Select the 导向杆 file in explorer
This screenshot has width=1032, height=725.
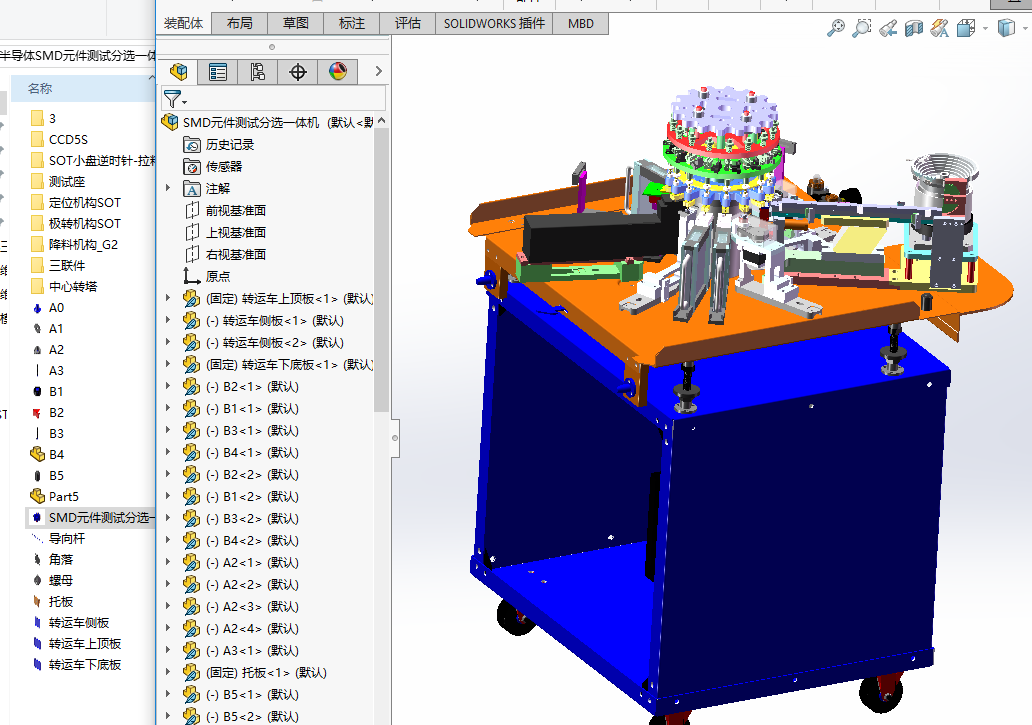pyautogui.click(x=66, y=538)
